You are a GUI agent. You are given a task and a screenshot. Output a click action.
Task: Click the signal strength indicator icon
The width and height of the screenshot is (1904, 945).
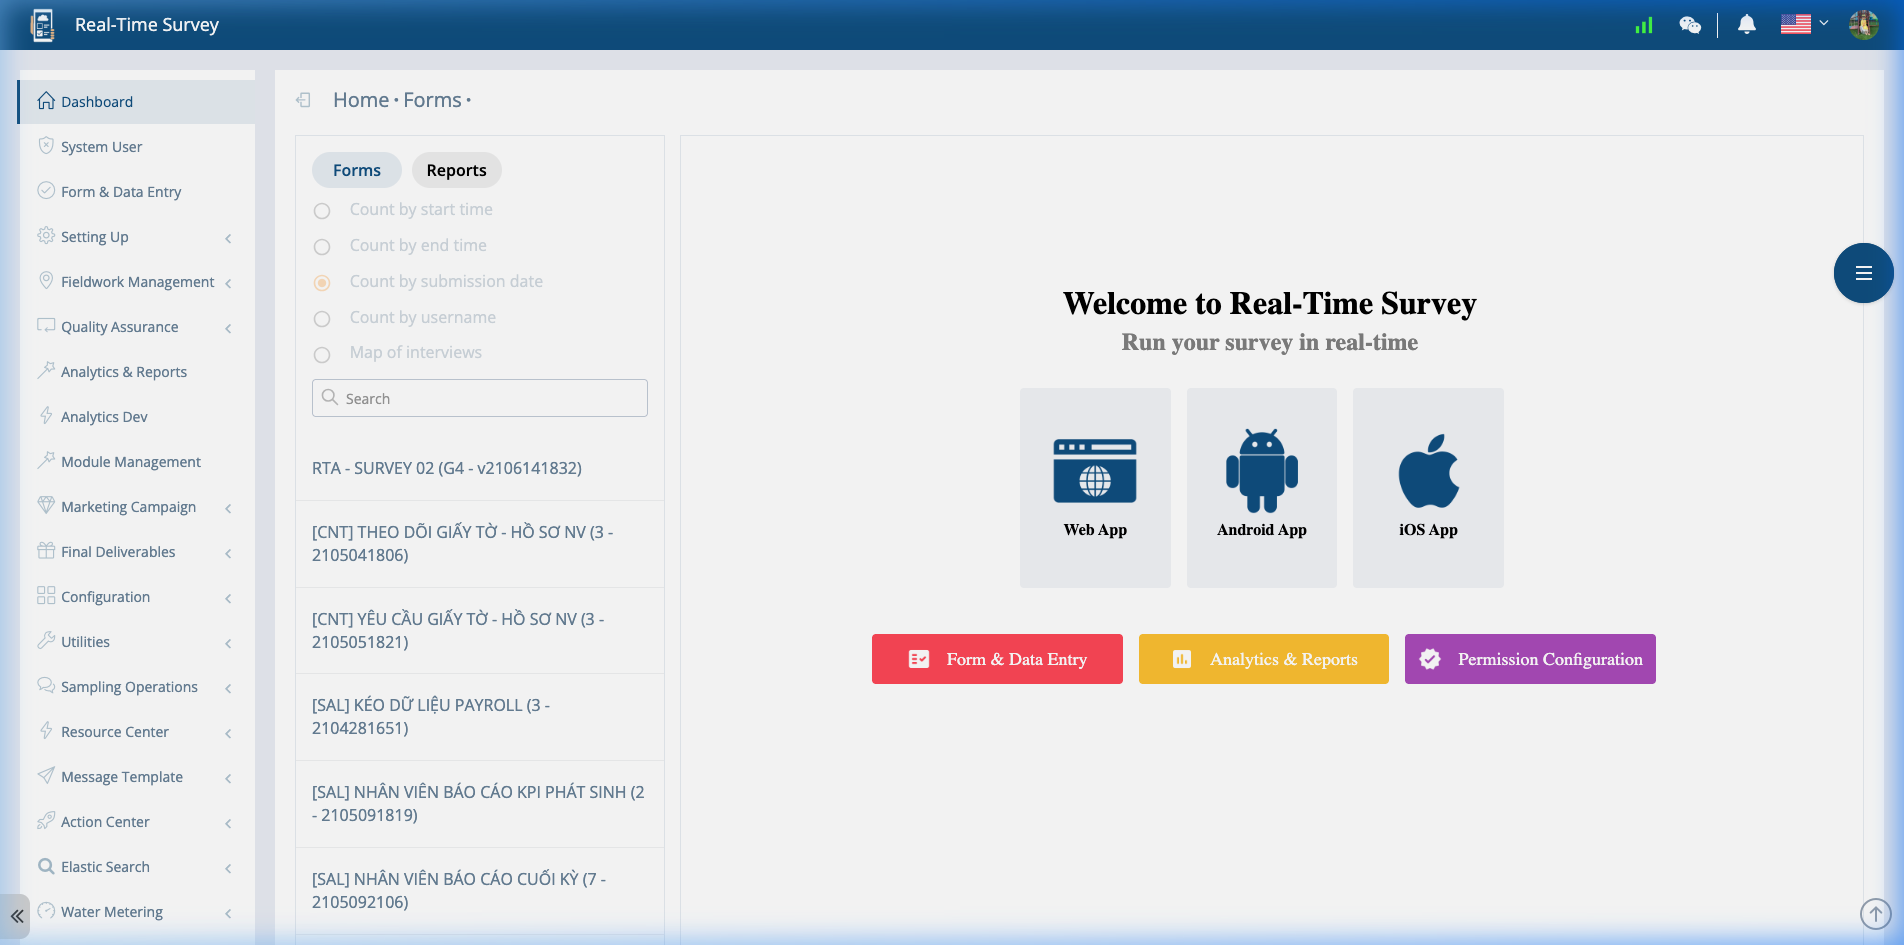(1643, 25)
